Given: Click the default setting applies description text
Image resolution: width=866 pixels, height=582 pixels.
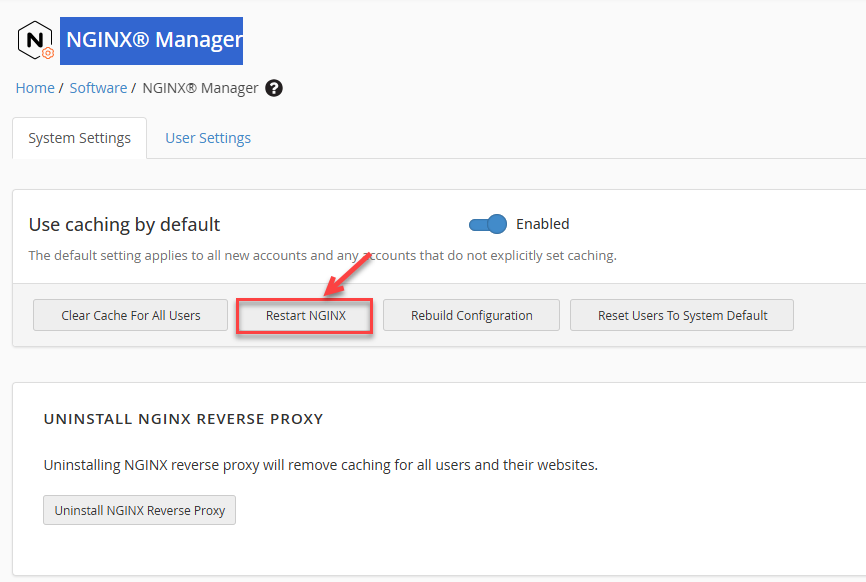Looking at the screenshot, I should pyautogui.click(x=323, y=256).
